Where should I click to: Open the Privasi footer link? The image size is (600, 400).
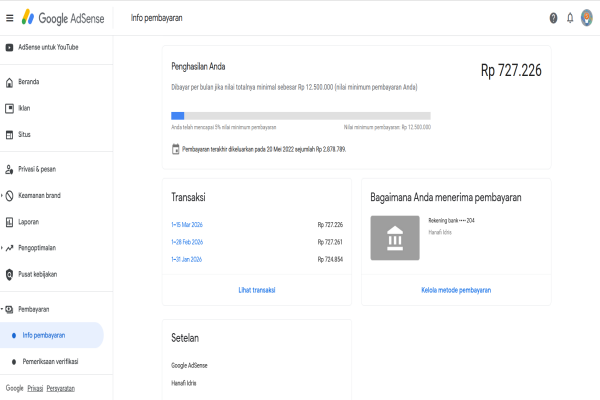35,388
